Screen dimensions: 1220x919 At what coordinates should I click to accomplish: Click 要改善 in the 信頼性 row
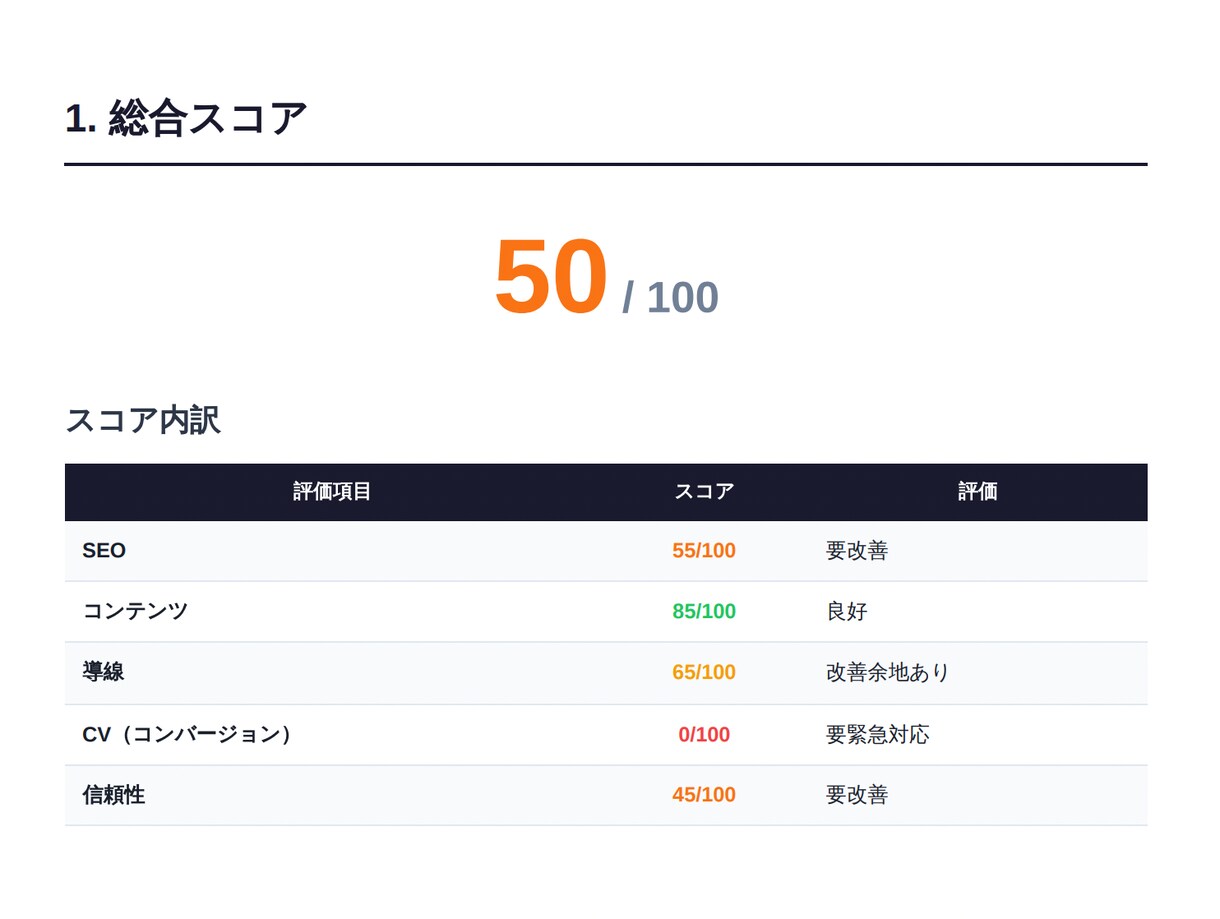click(x=857, y=795)
